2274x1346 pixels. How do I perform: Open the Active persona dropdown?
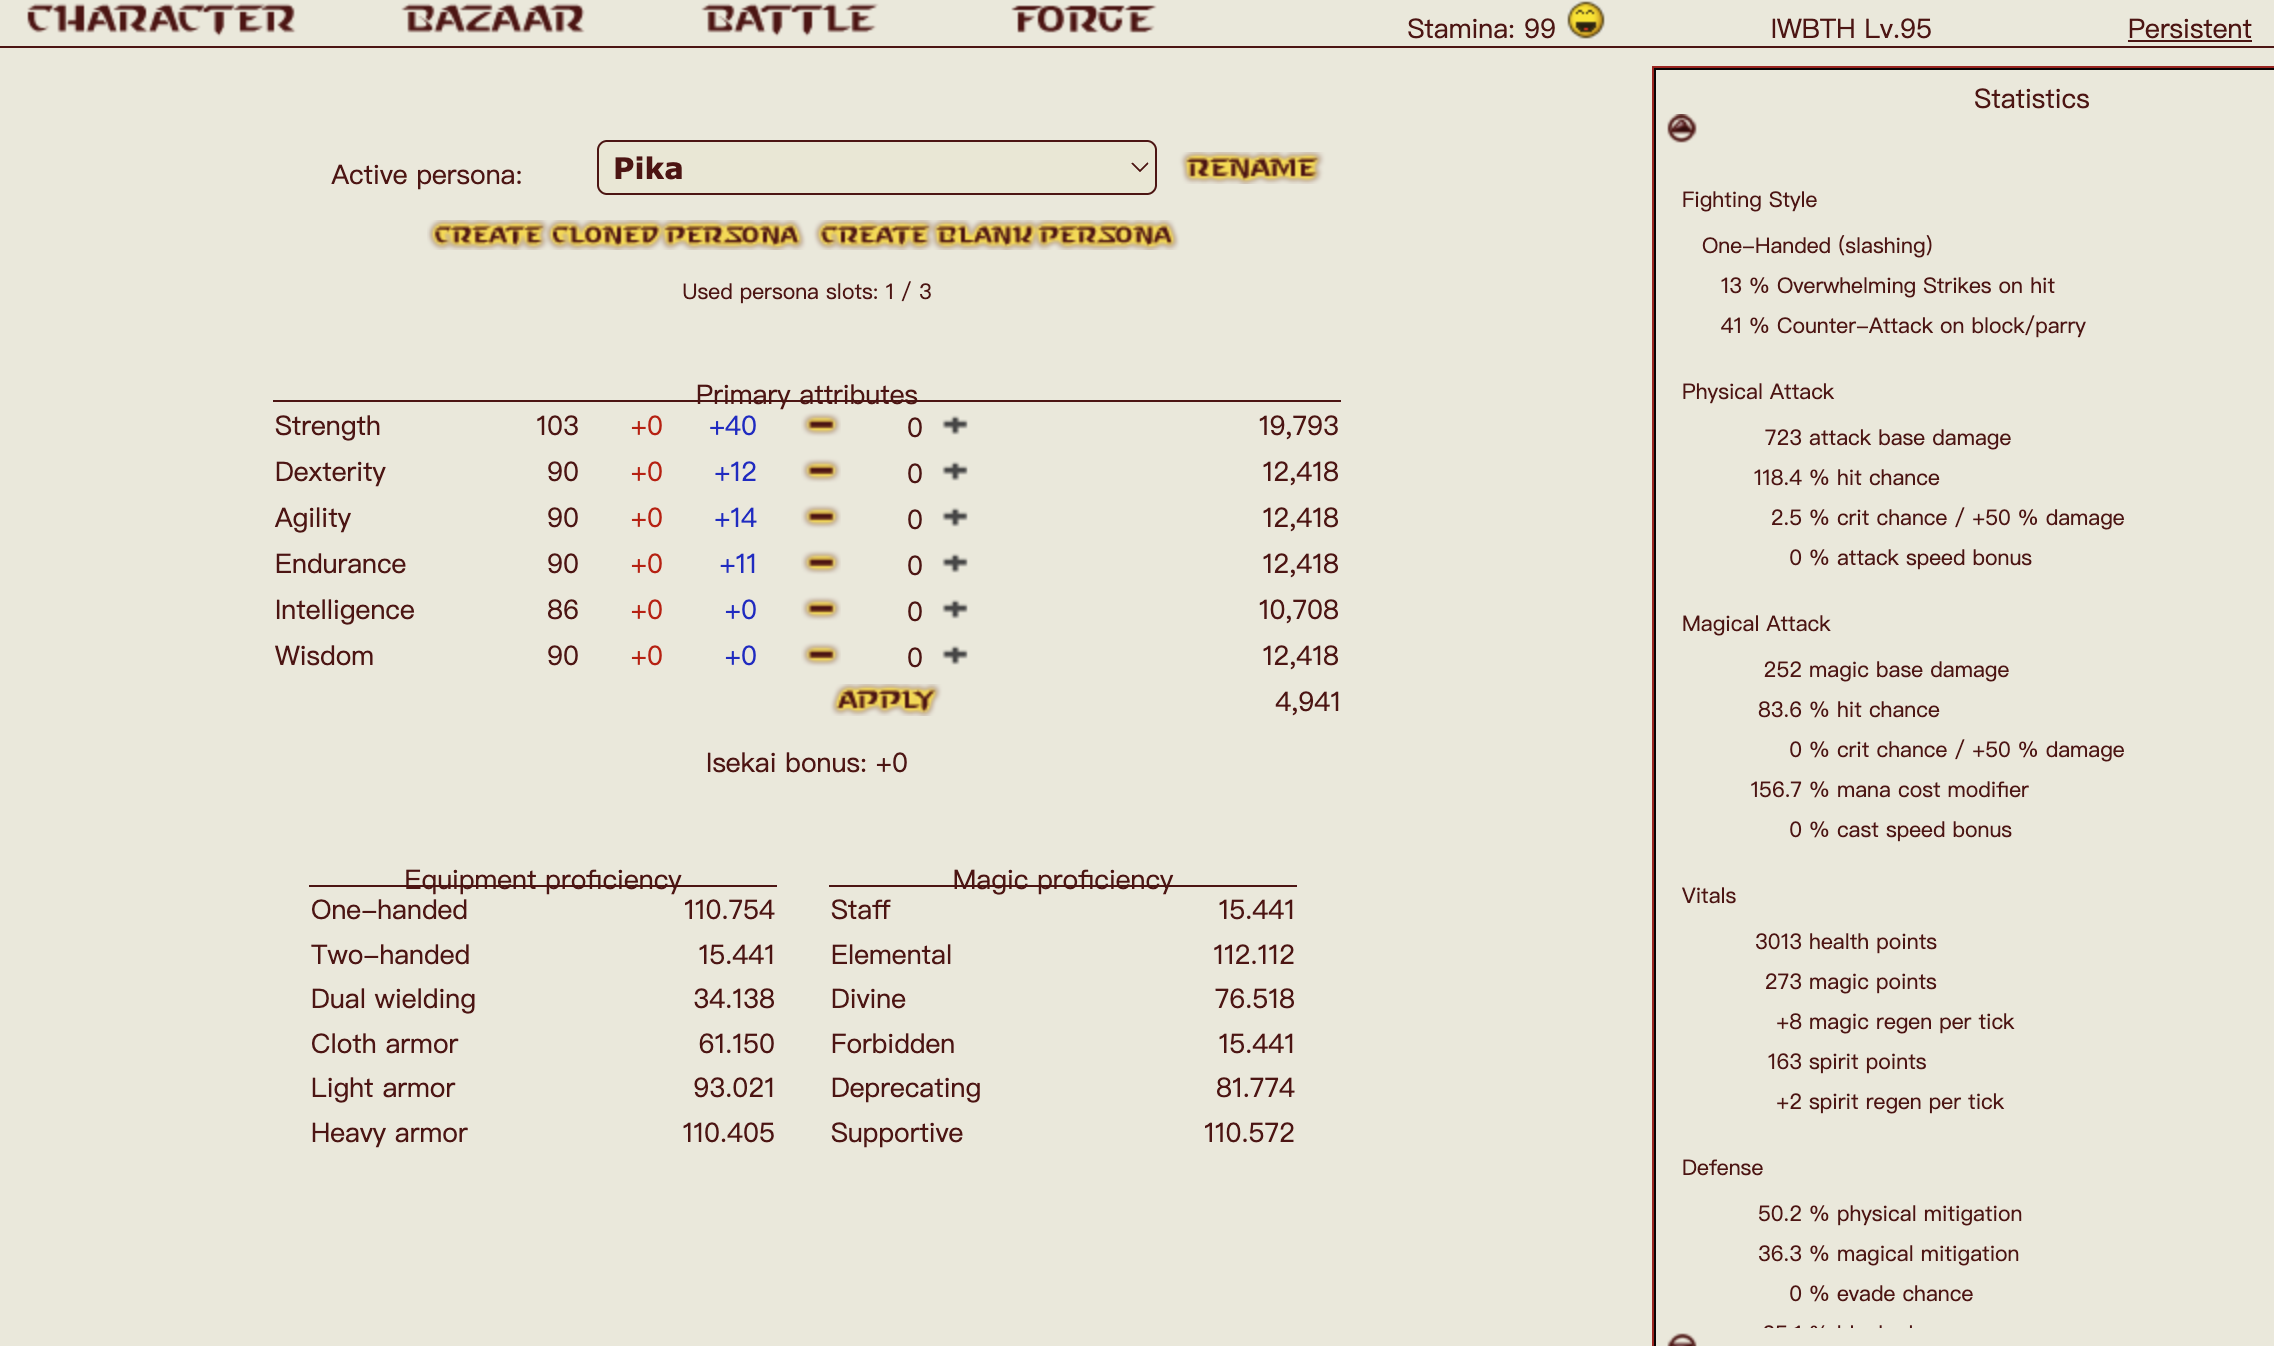pyautogui.click(x=876, y=168)
